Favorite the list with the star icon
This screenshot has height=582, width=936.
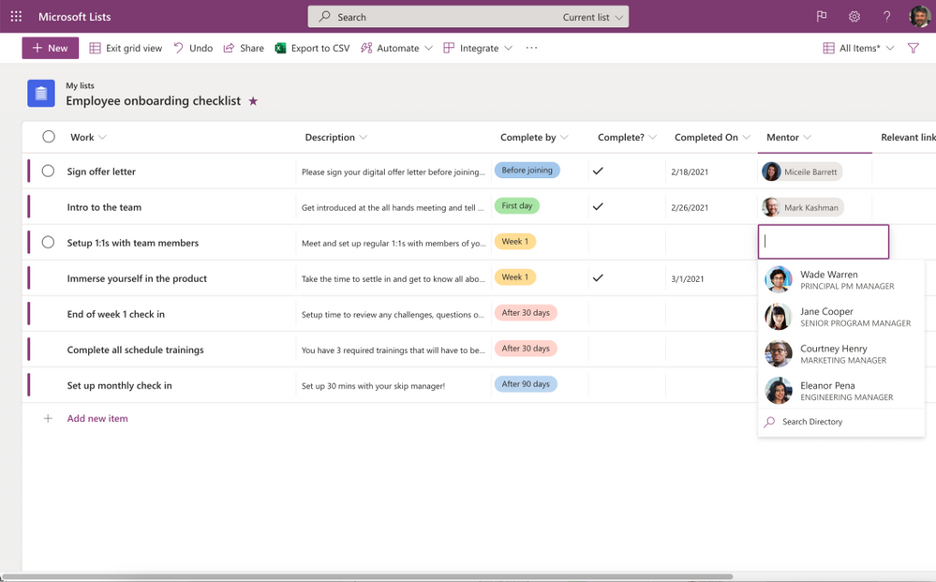[253, 101]
